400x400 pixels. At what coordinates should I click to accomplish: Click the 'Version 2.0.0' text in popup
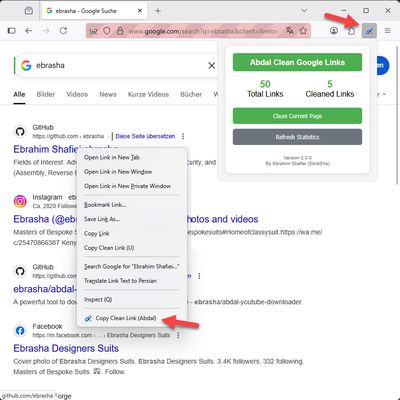(297, 157)
